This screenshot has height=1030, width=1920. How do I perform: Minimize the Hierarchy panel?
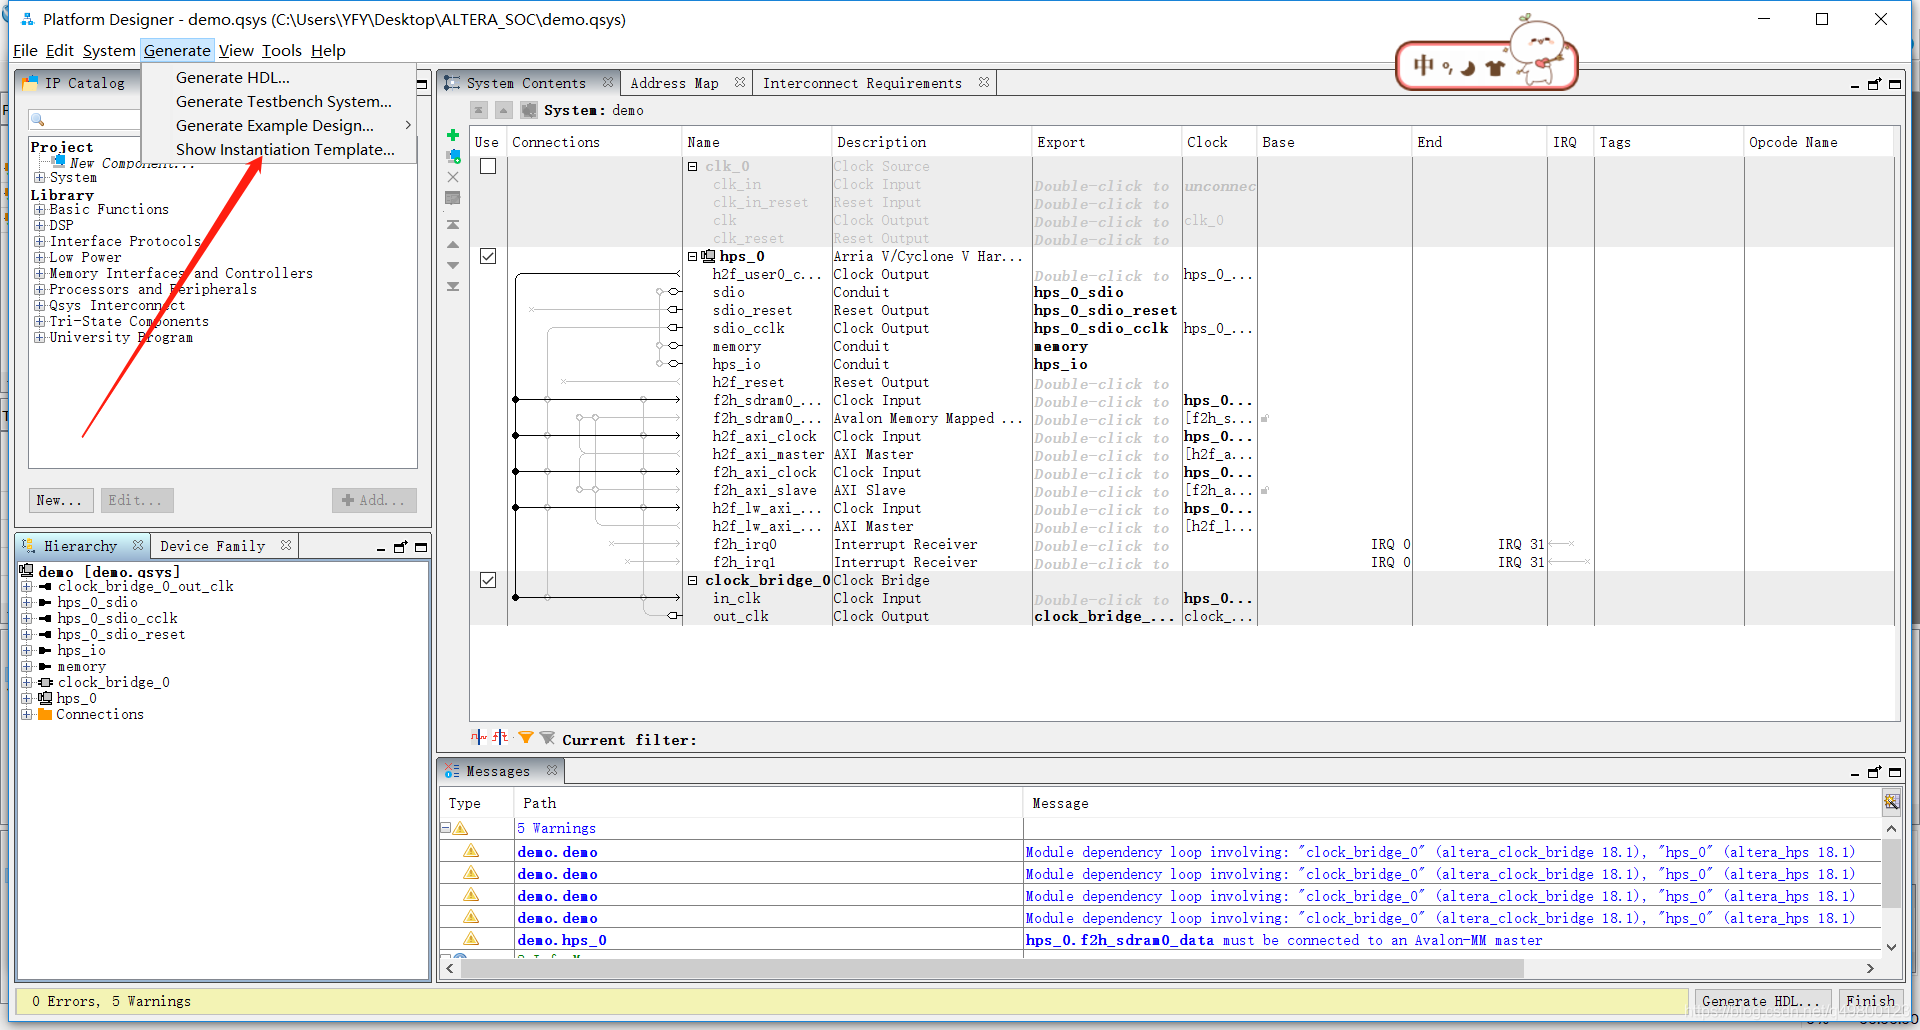click(381, 548)
